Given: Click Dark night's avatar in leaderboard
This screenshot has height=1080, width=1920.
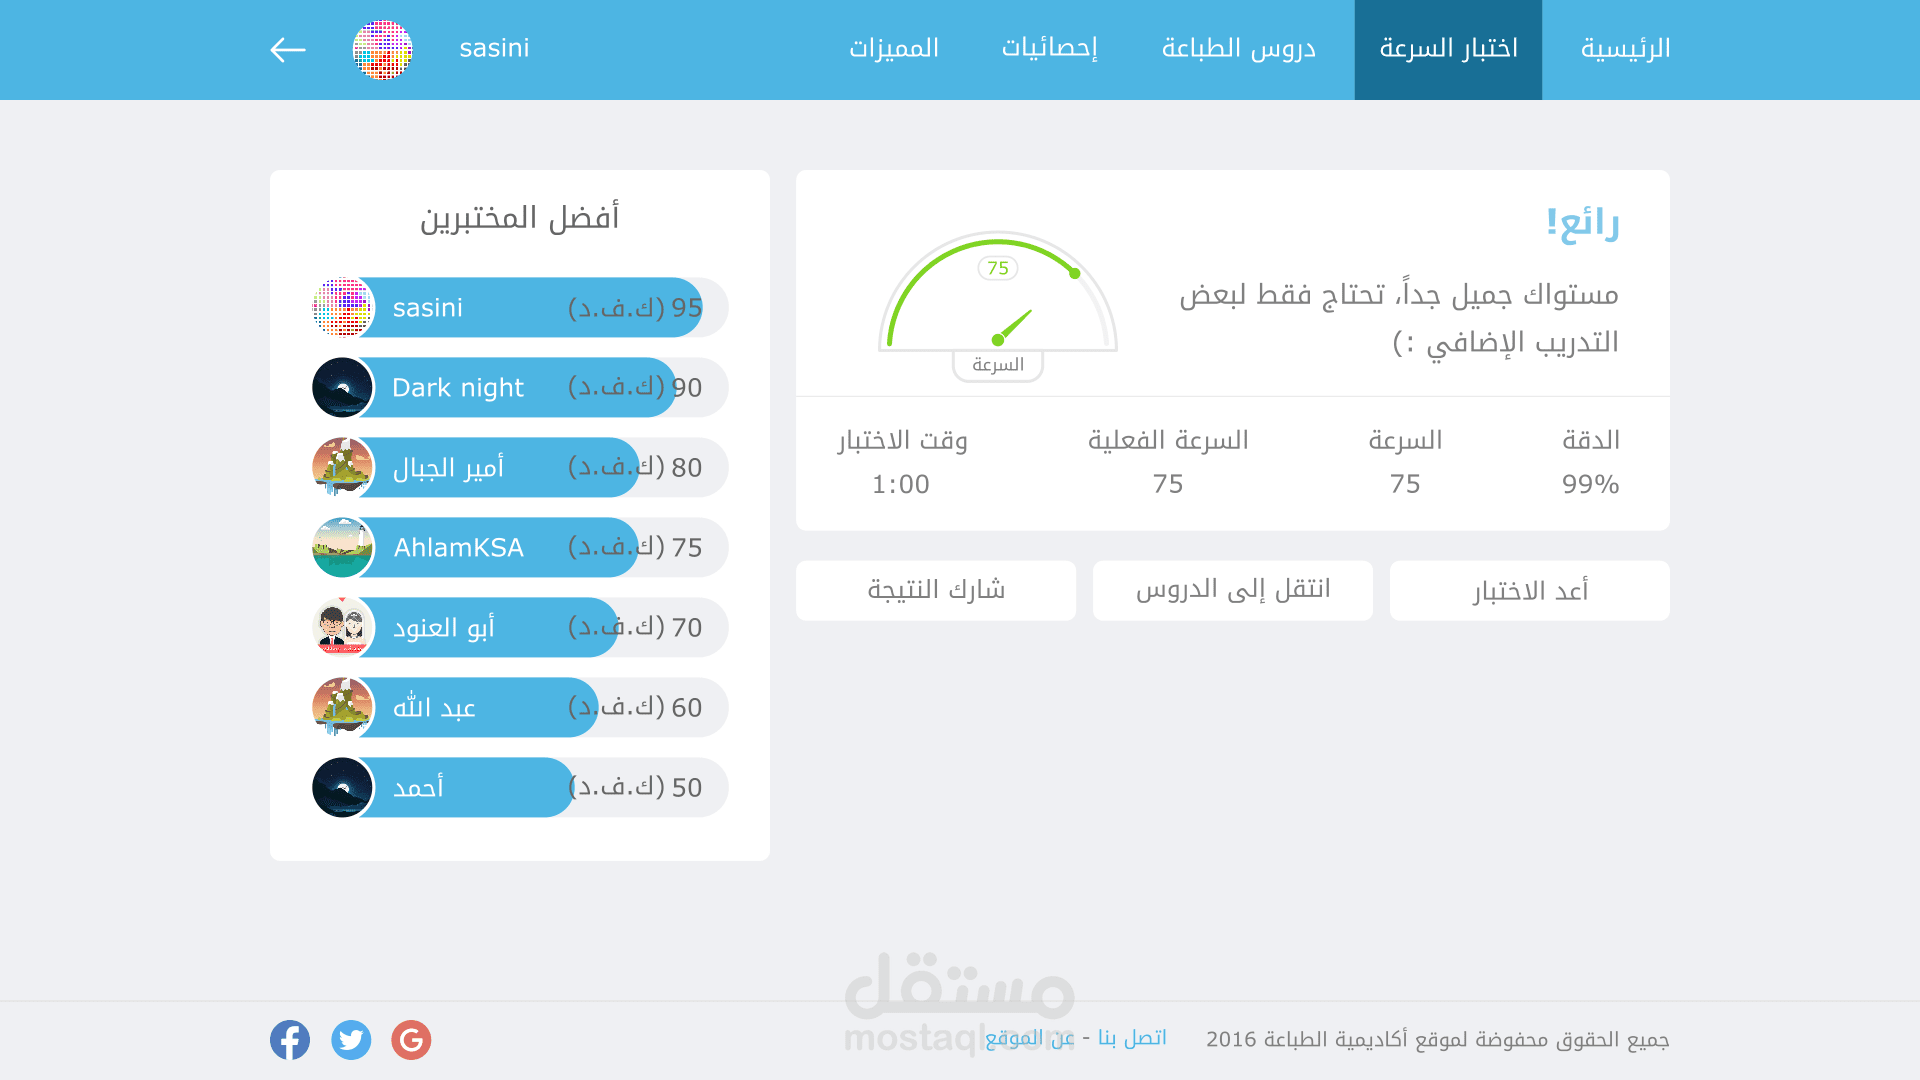Looking at the screenshot, I should (x=342, y=388).
